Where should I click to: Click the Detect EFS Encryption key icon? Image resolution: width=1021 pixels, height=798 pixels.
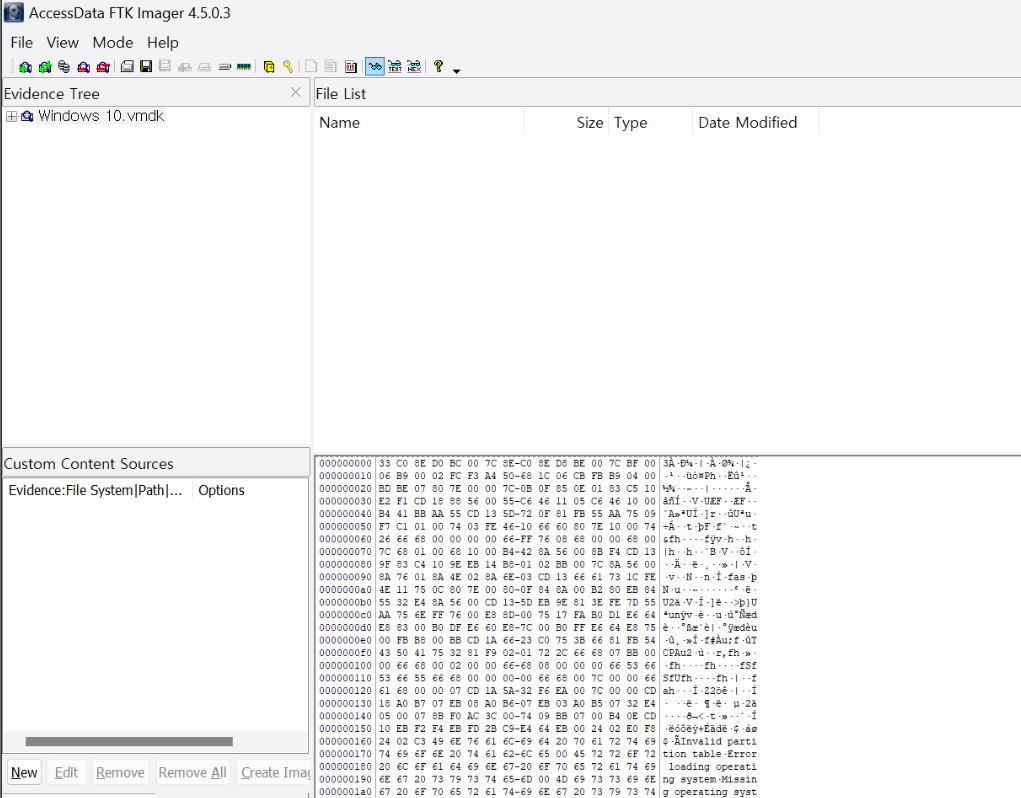pyautogui.click(x=288, y=66)
